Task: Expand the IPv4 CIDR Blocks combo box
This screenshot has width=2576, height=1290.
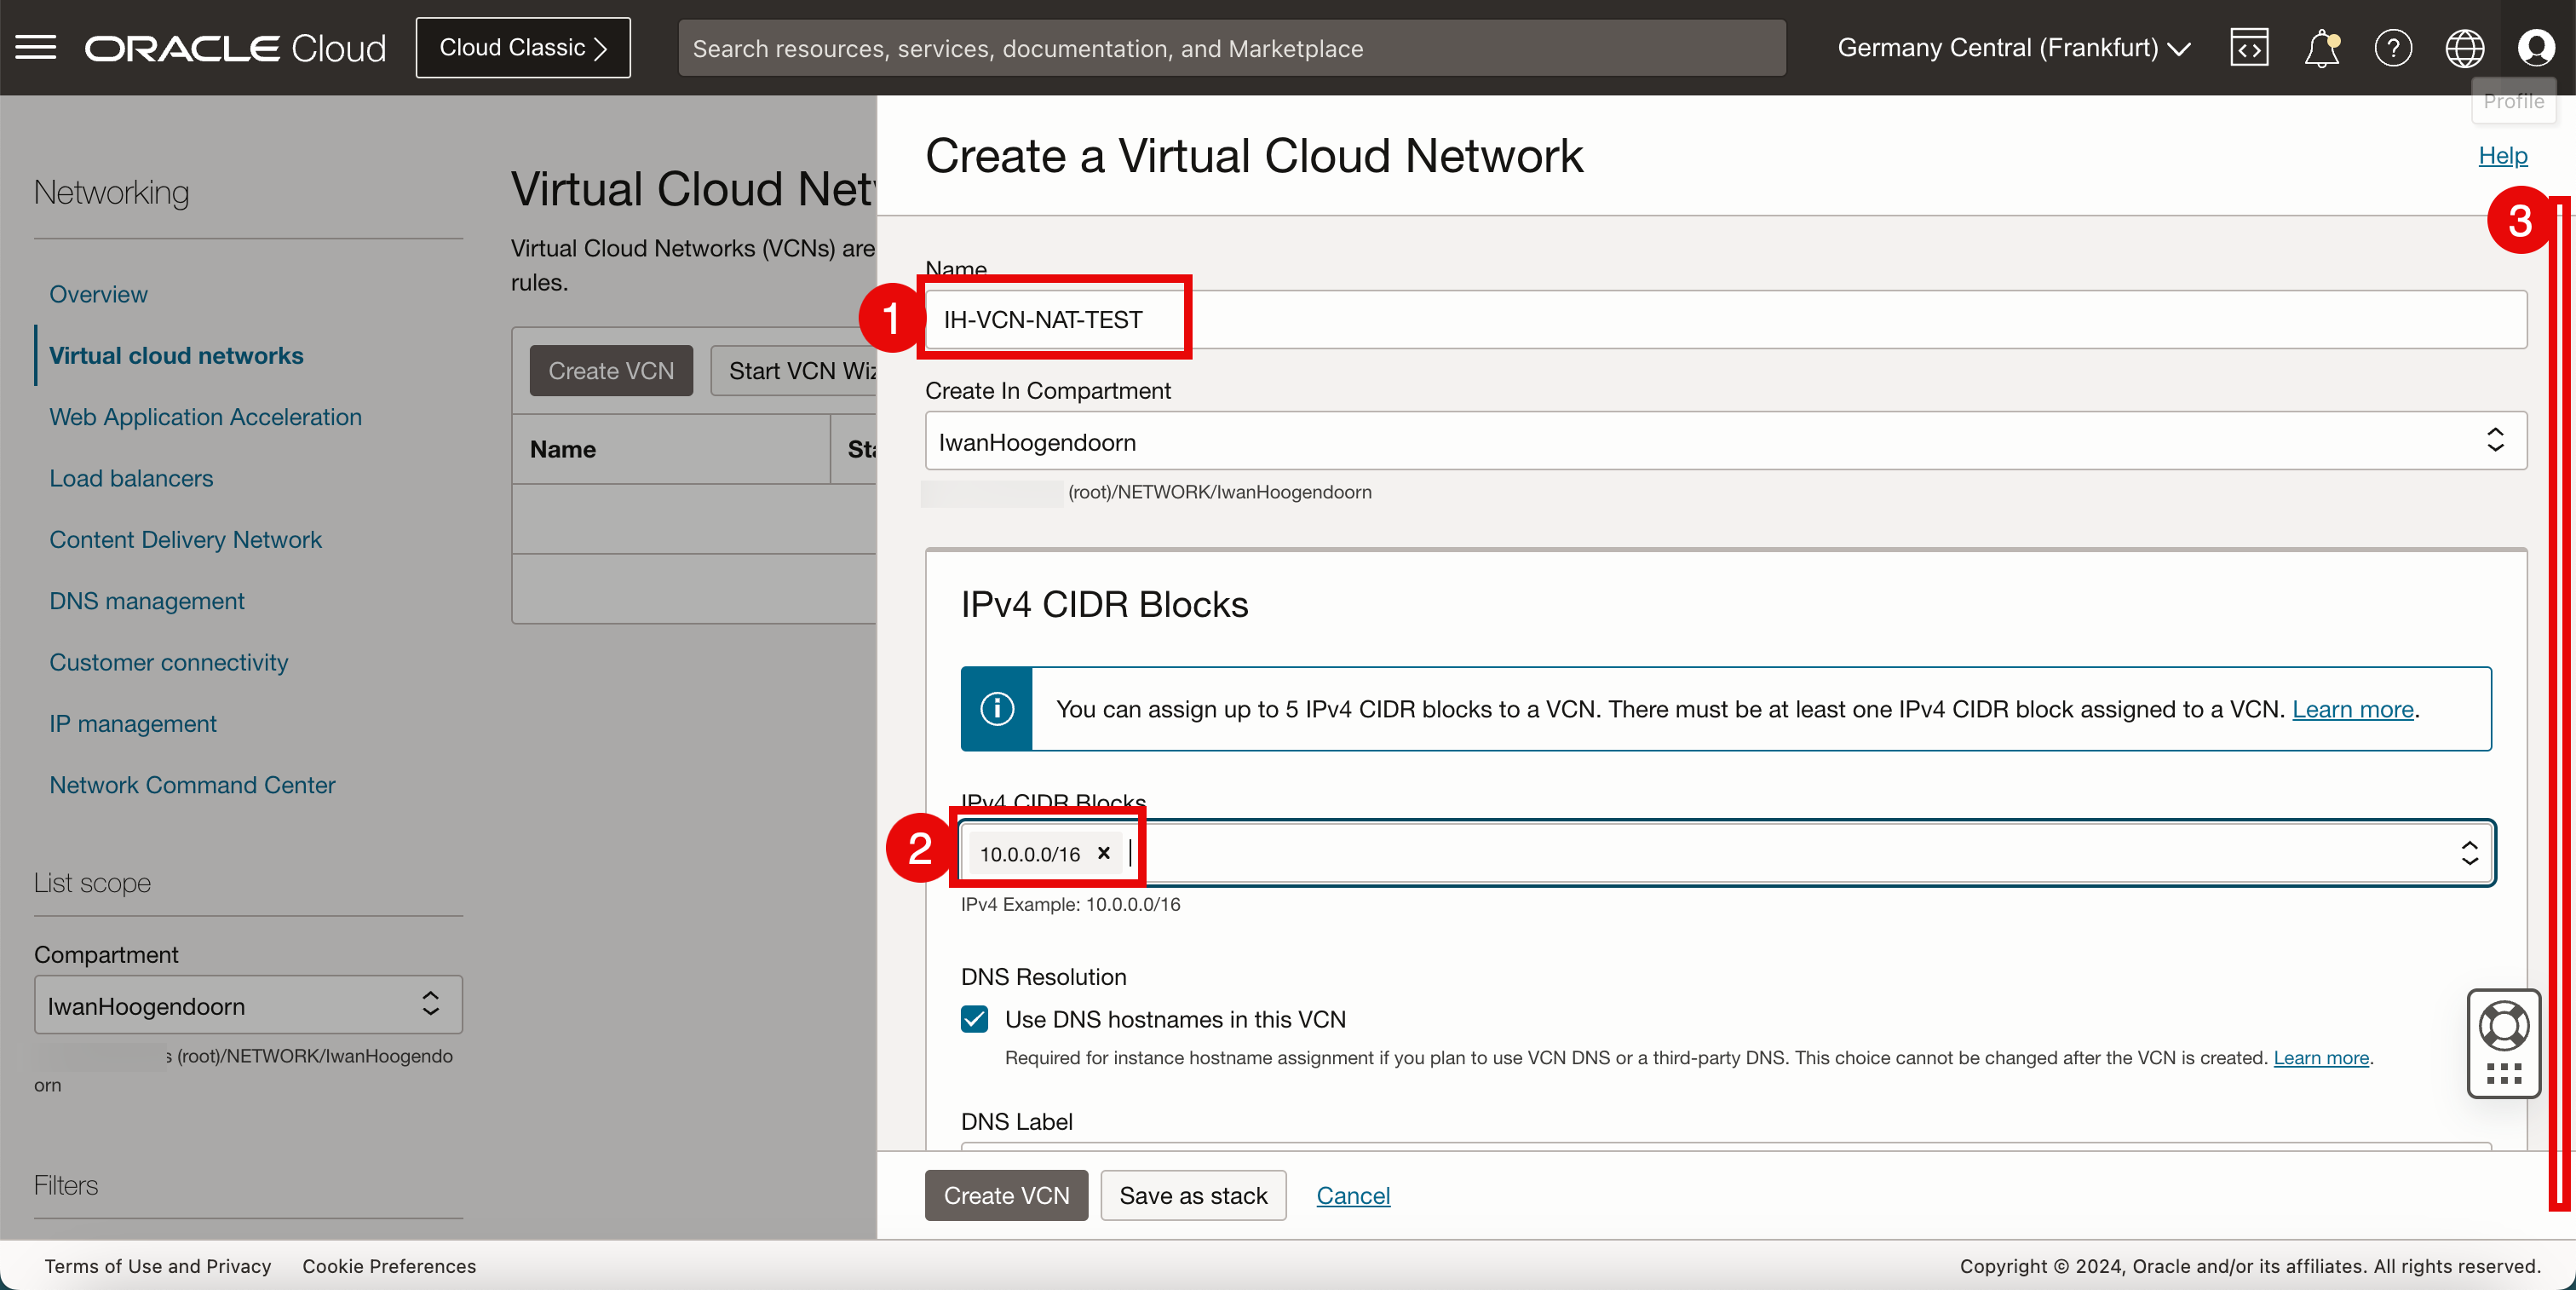Action: [x=2469, y=853]
